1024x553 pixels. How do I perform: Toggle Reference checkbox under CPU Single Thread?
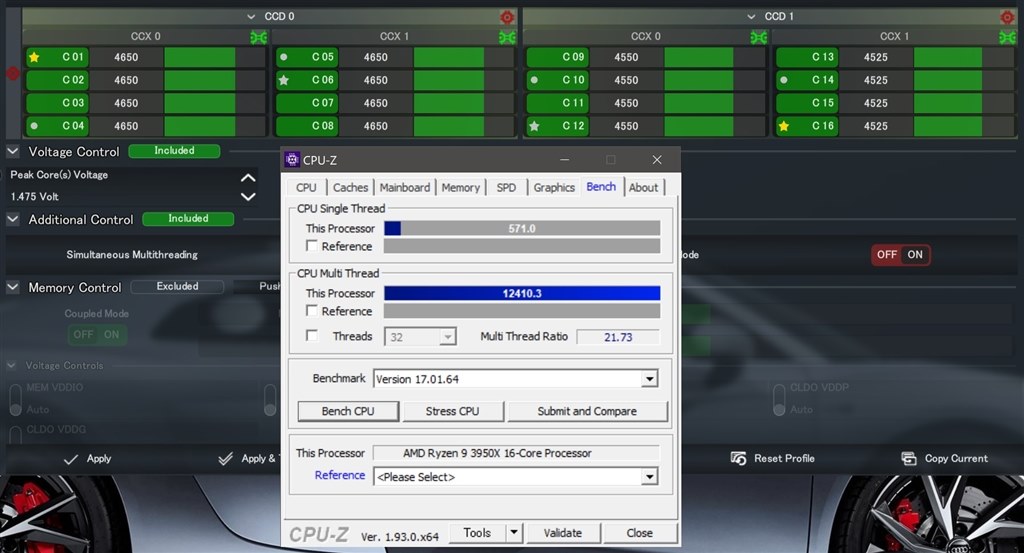[x=312, y=246]
